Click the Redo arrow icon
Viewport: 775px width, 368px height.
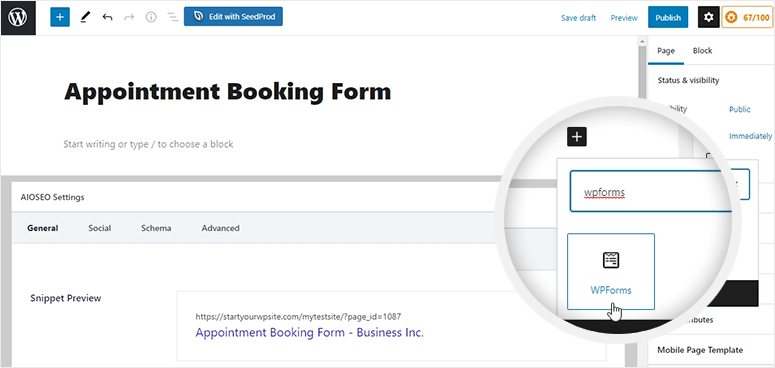129,18
